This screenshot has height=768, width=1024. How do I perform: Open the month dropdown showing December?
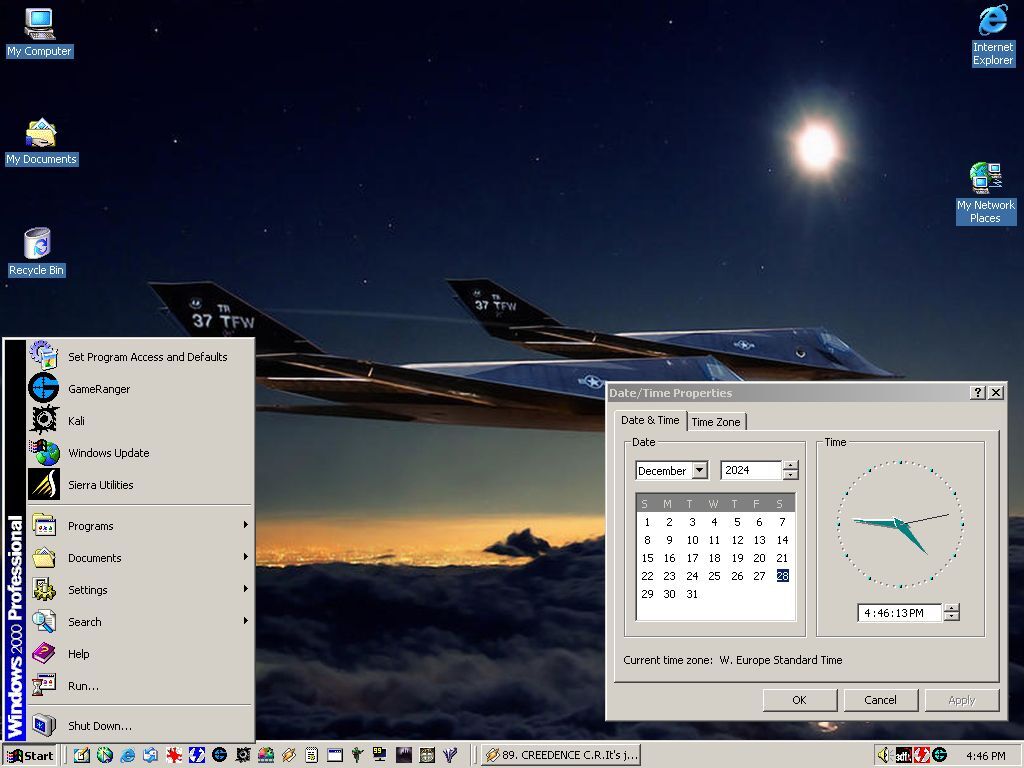click(x=699, y=470)
